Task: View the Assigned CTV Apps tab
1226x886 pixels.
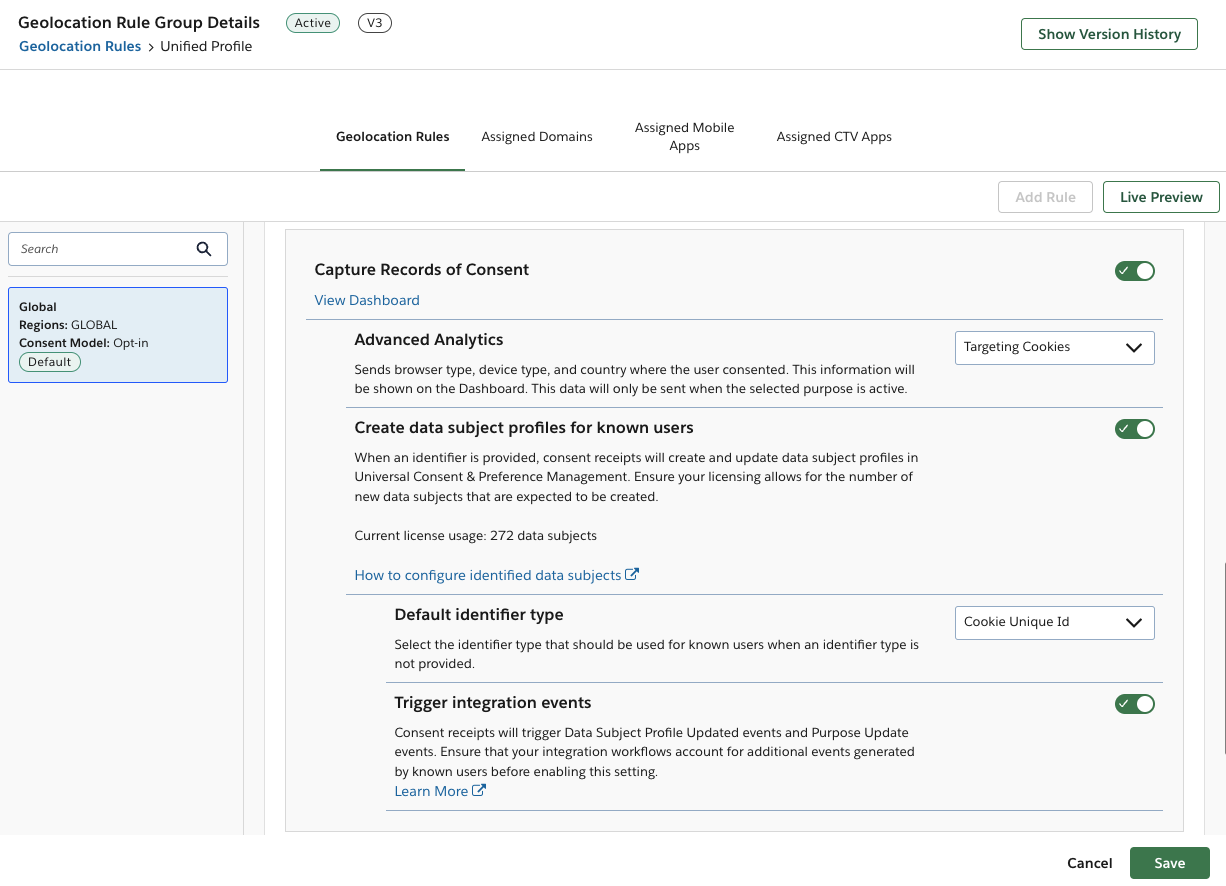Action: pos(834,136)
